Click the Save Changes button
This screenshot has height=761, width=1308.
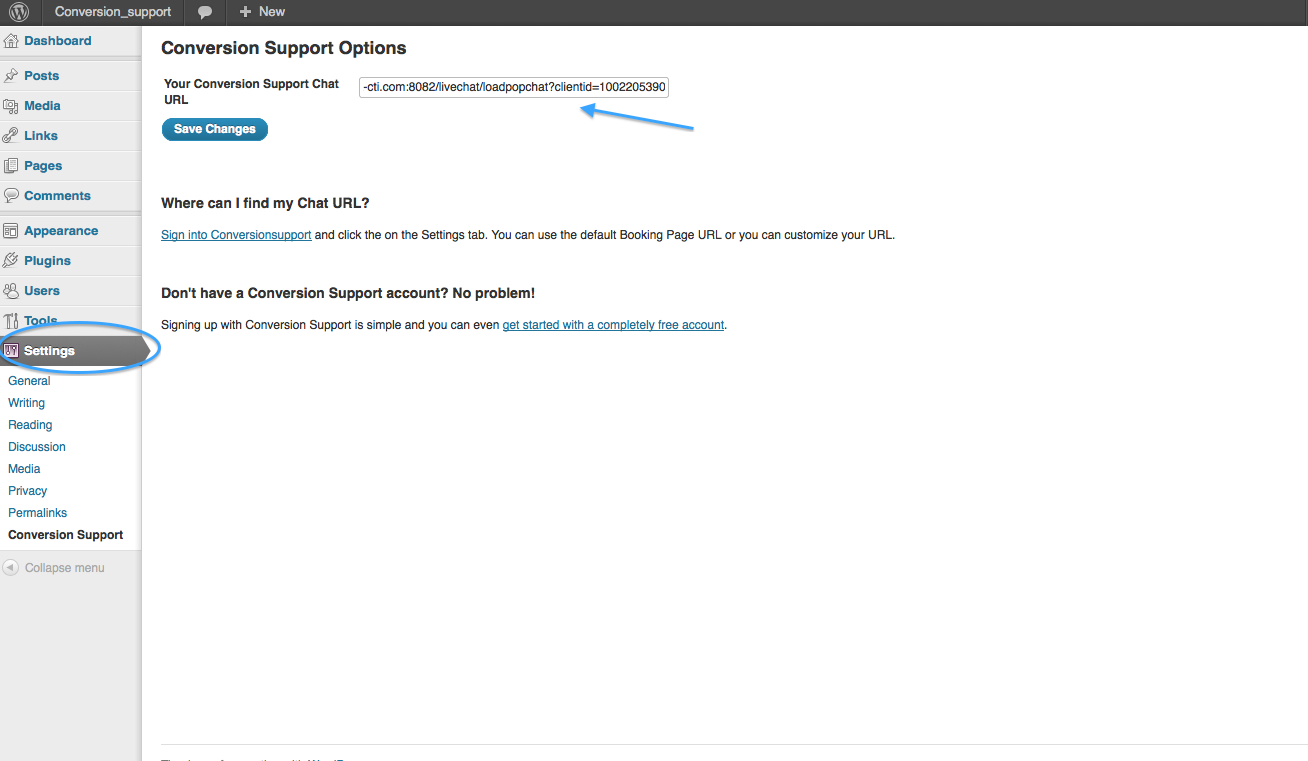(x=215, y=129)
